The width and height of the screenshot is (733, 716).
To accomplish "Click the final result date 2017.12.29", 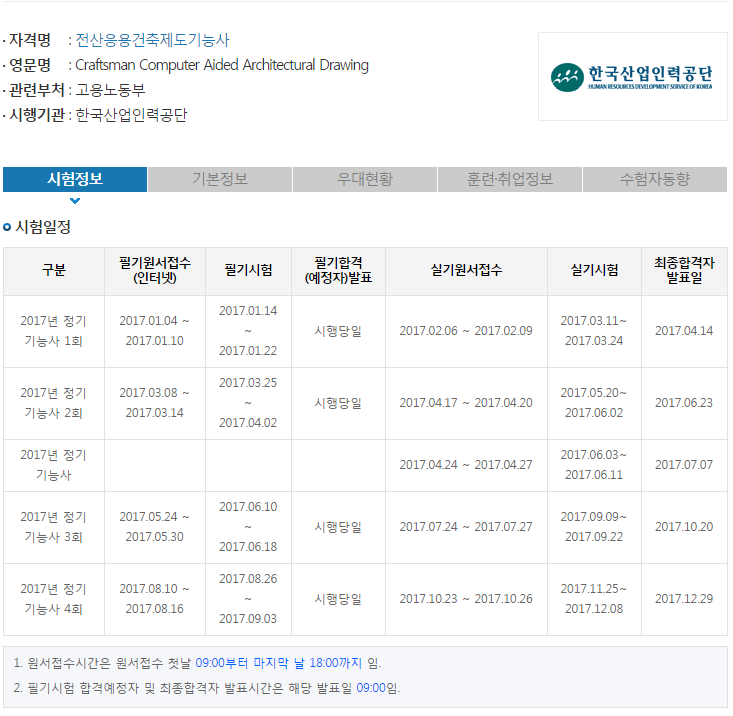I will click(x=684, y=599).
